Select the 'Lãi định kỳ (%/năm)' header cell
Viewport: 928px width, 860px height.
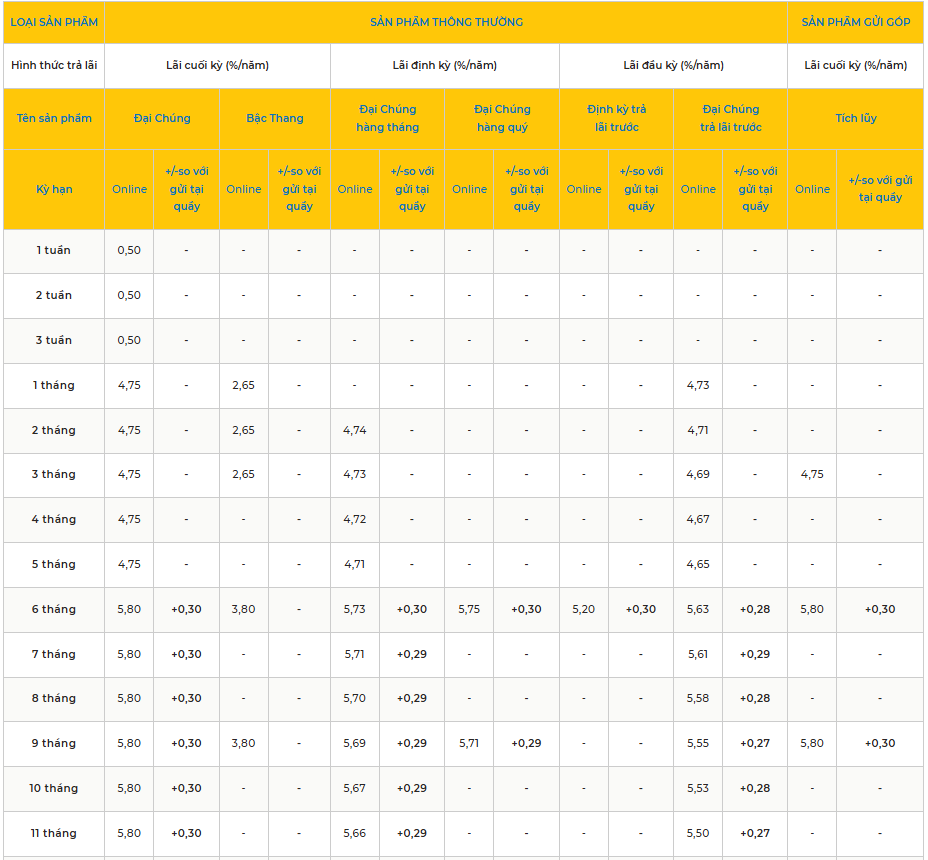pyautogui.click(x=444, y=66)
